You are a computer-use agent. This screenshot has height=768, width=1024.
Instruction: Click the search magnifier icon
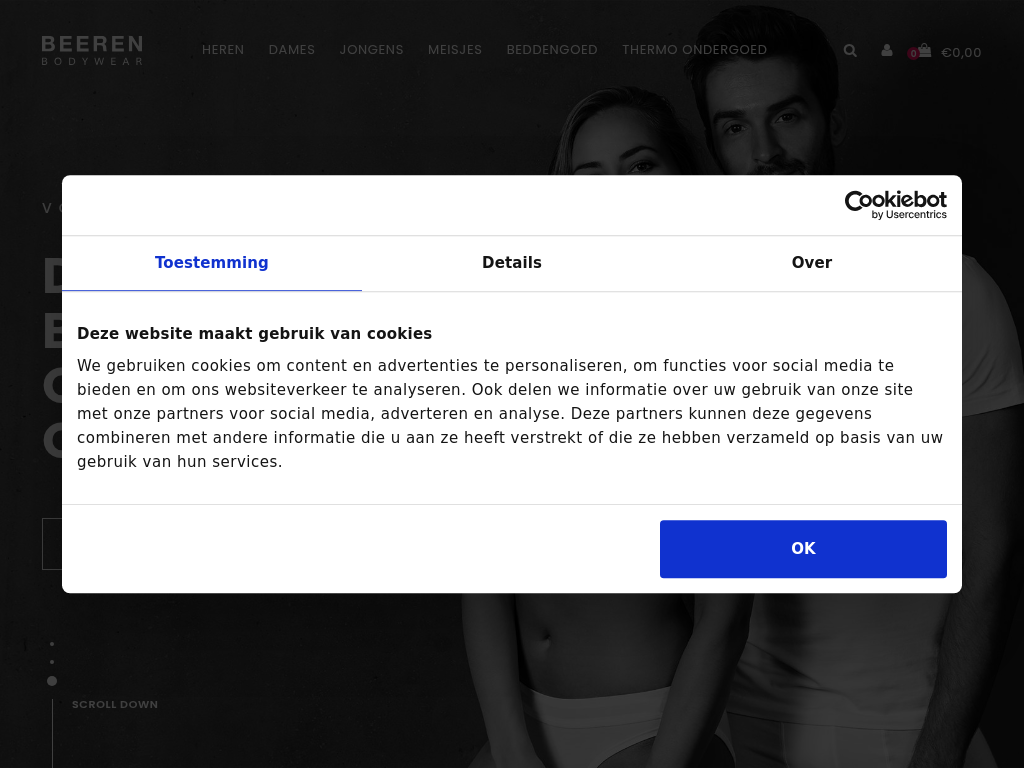click(850, 50)
